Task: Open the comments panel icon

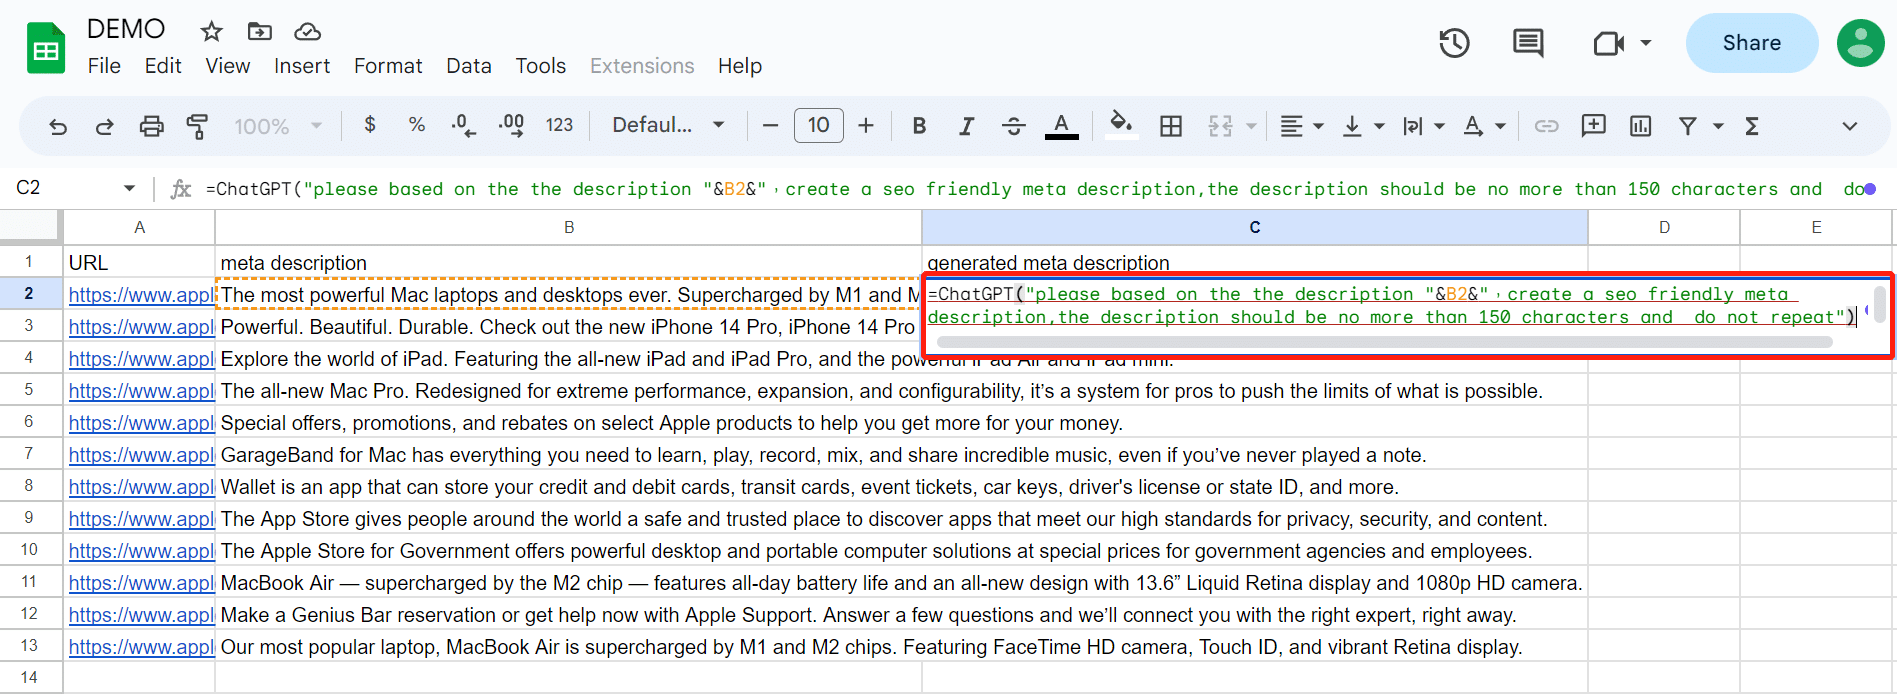Action: pyautogui.click(x=1527, y=43)
